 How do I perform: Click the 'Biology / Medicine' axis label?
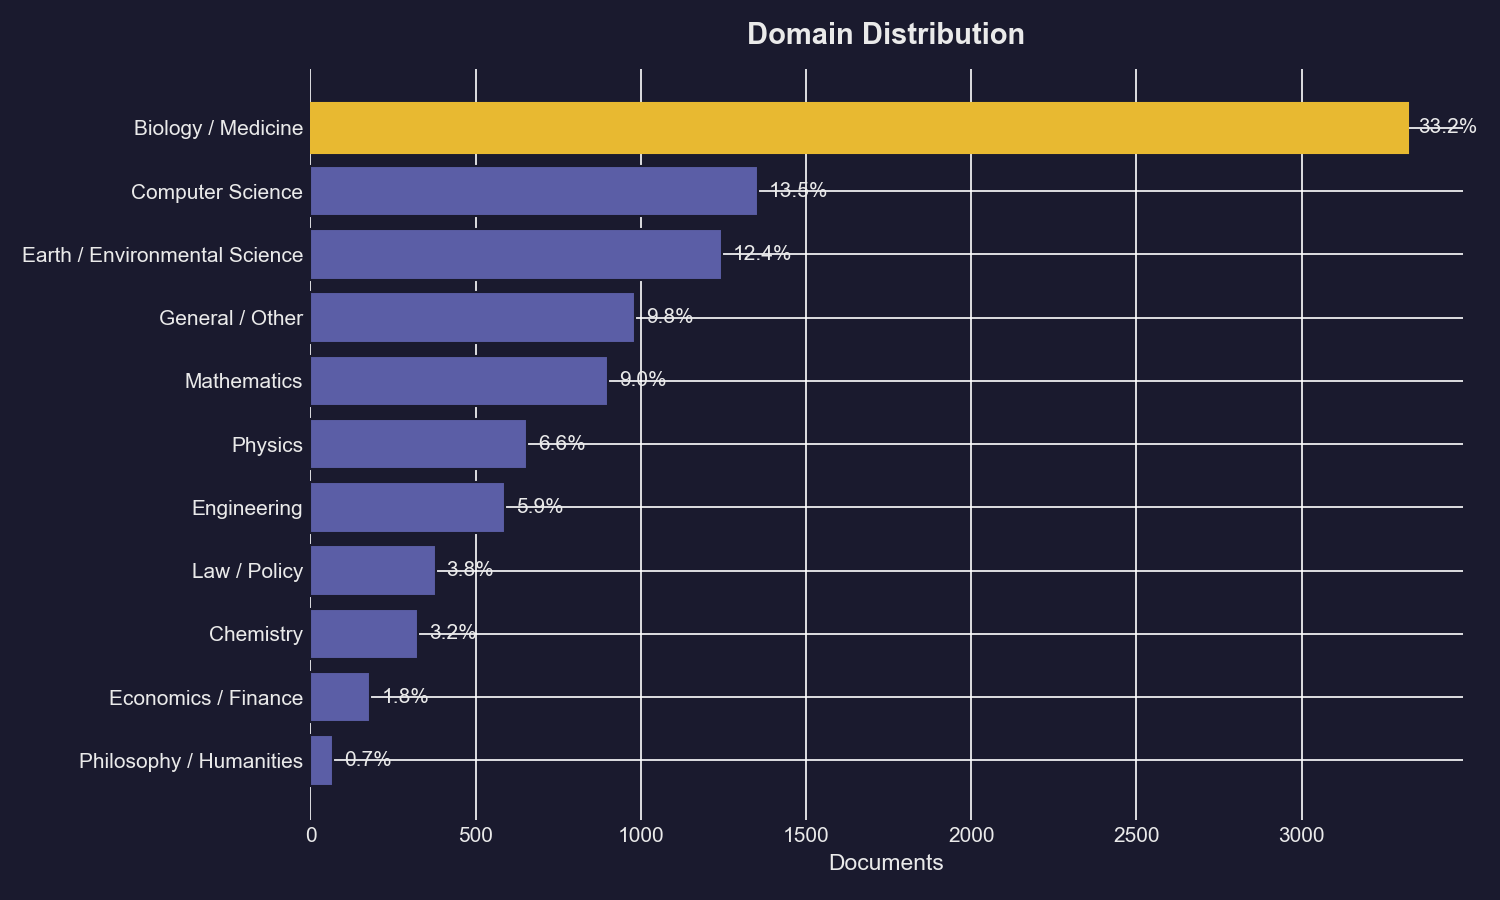click(218, 128)
